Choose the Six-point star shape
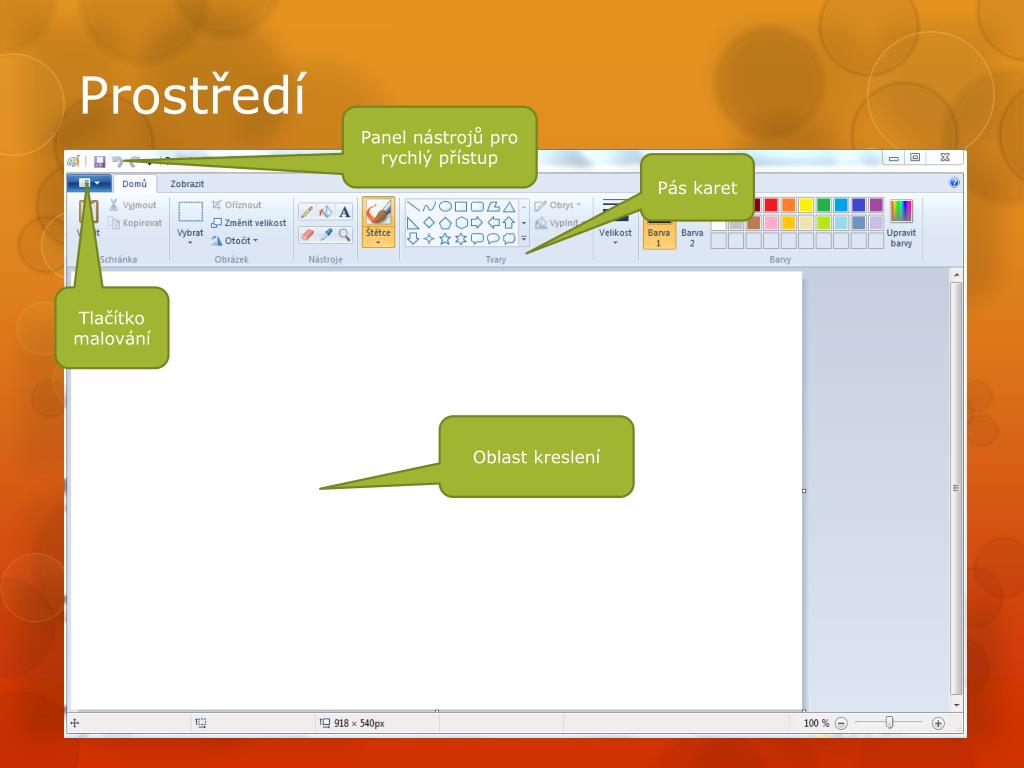The height and width of the screenshot is (768, 1024). pos(461,239)
